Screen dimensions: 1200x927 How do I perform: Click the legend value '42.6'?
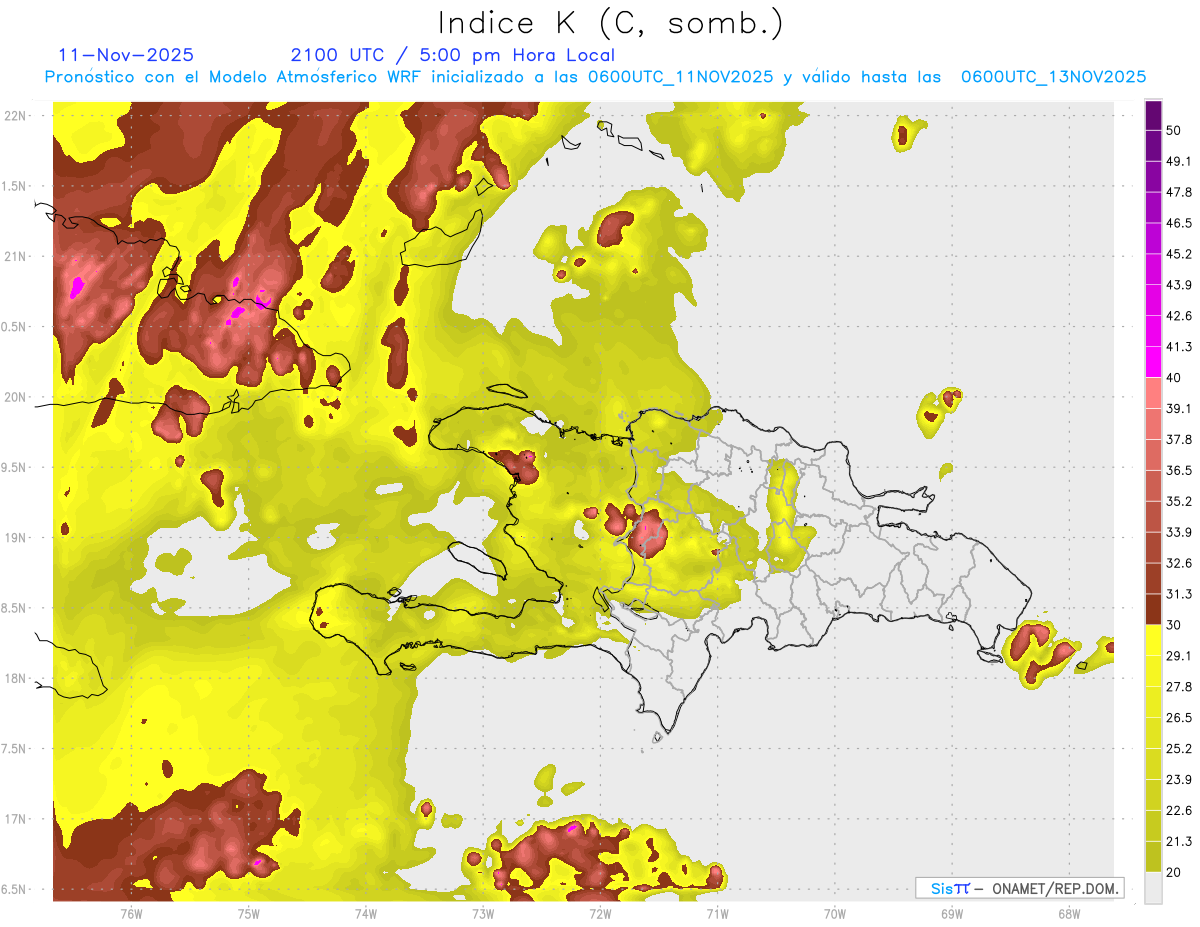[1179, 316]
